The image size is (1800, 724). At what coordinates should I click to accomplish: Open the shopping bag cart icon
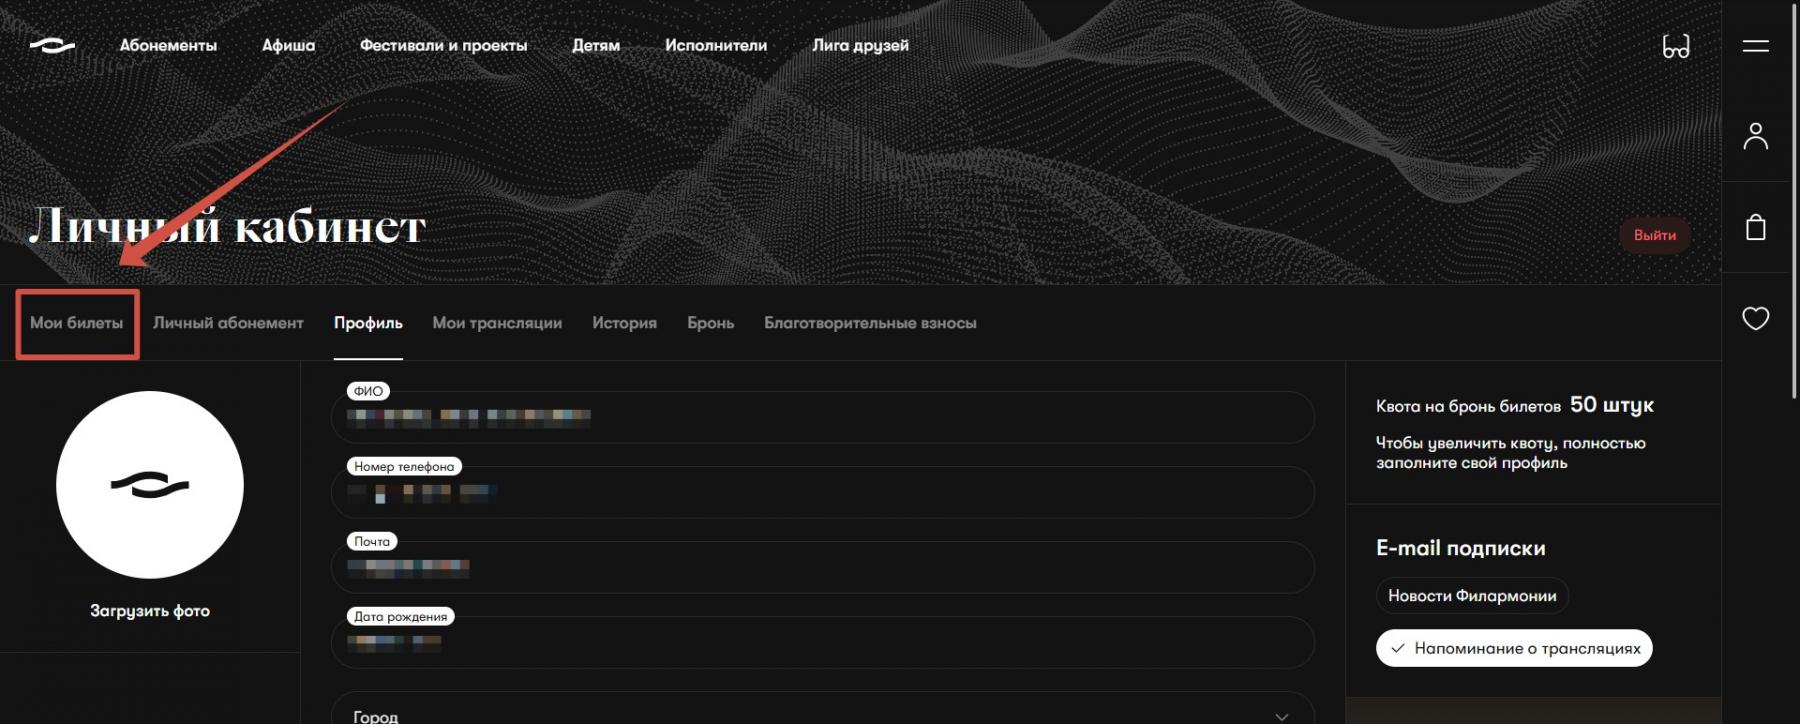1755,228
